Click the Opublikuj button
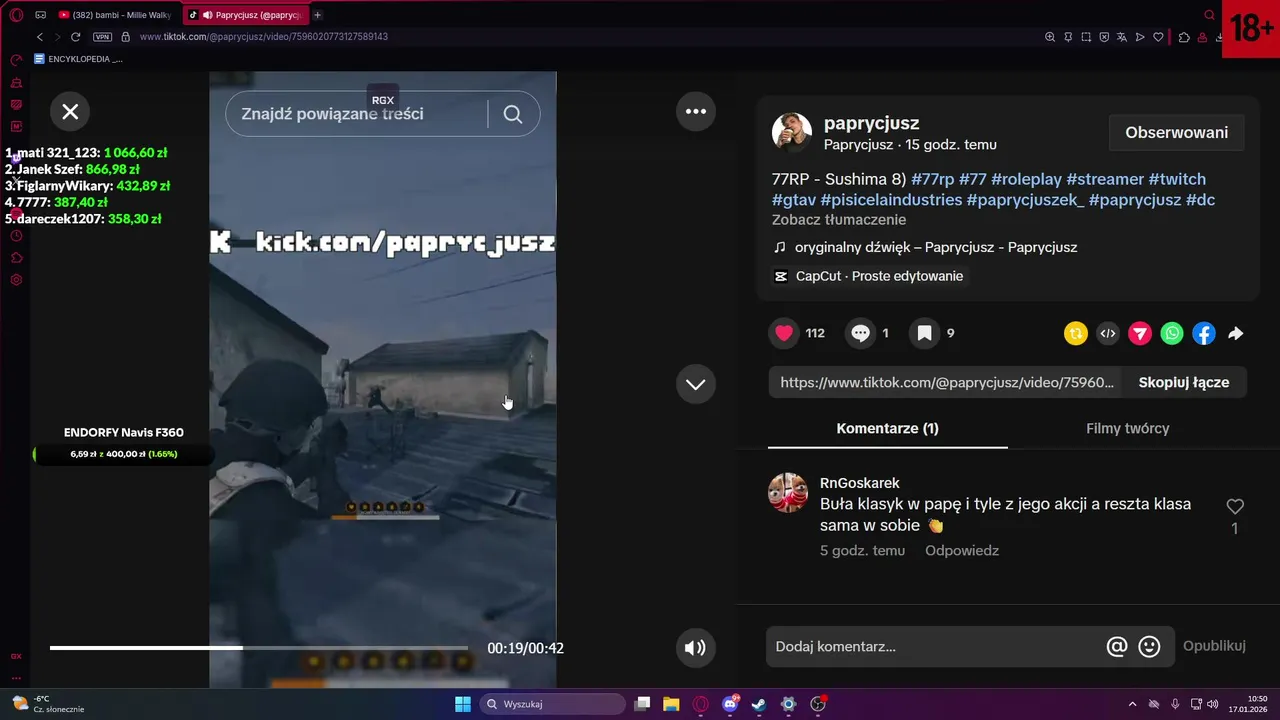 pos(1214,646)
